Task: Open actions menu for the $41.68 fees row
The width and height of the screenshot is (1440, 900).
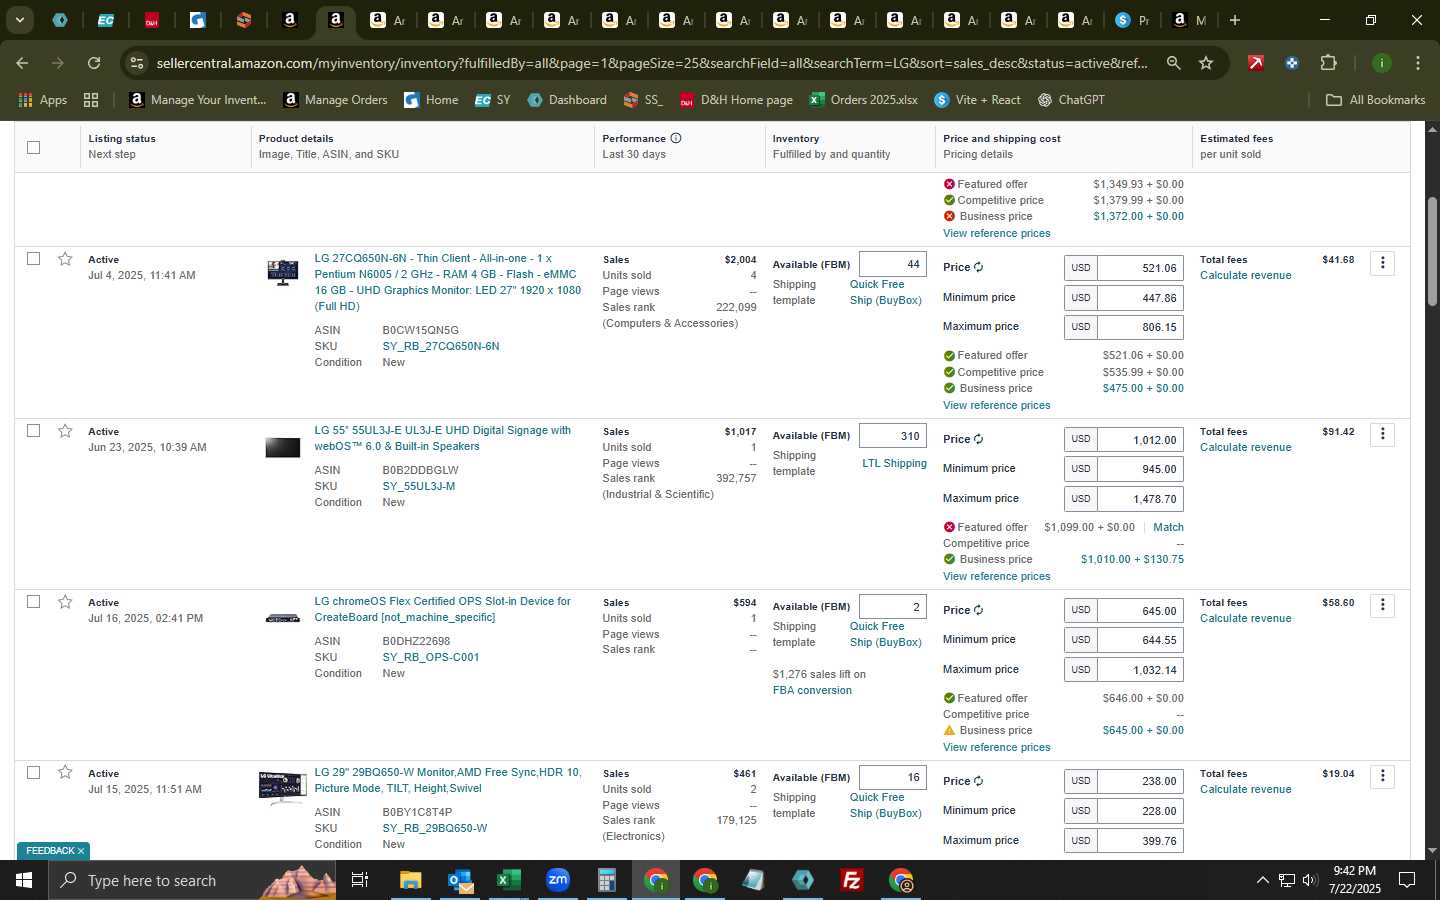Action: pyautogui.click(x=1382, y=263)
